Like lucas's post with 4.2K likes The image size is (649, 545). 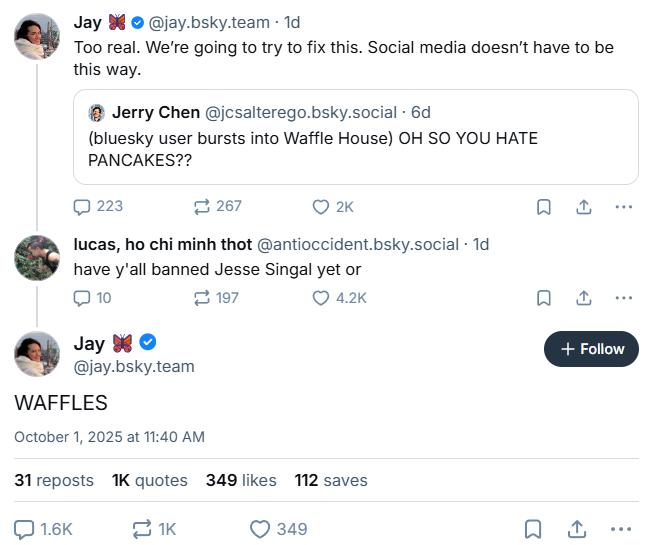point(321,297)
